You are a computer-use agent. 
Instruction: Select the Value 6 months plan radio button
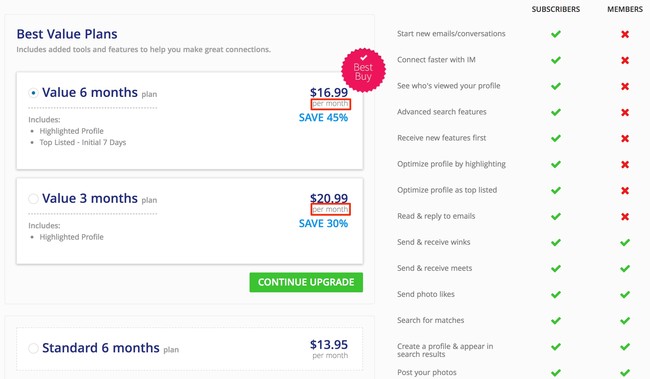click(x=34, y=93)
